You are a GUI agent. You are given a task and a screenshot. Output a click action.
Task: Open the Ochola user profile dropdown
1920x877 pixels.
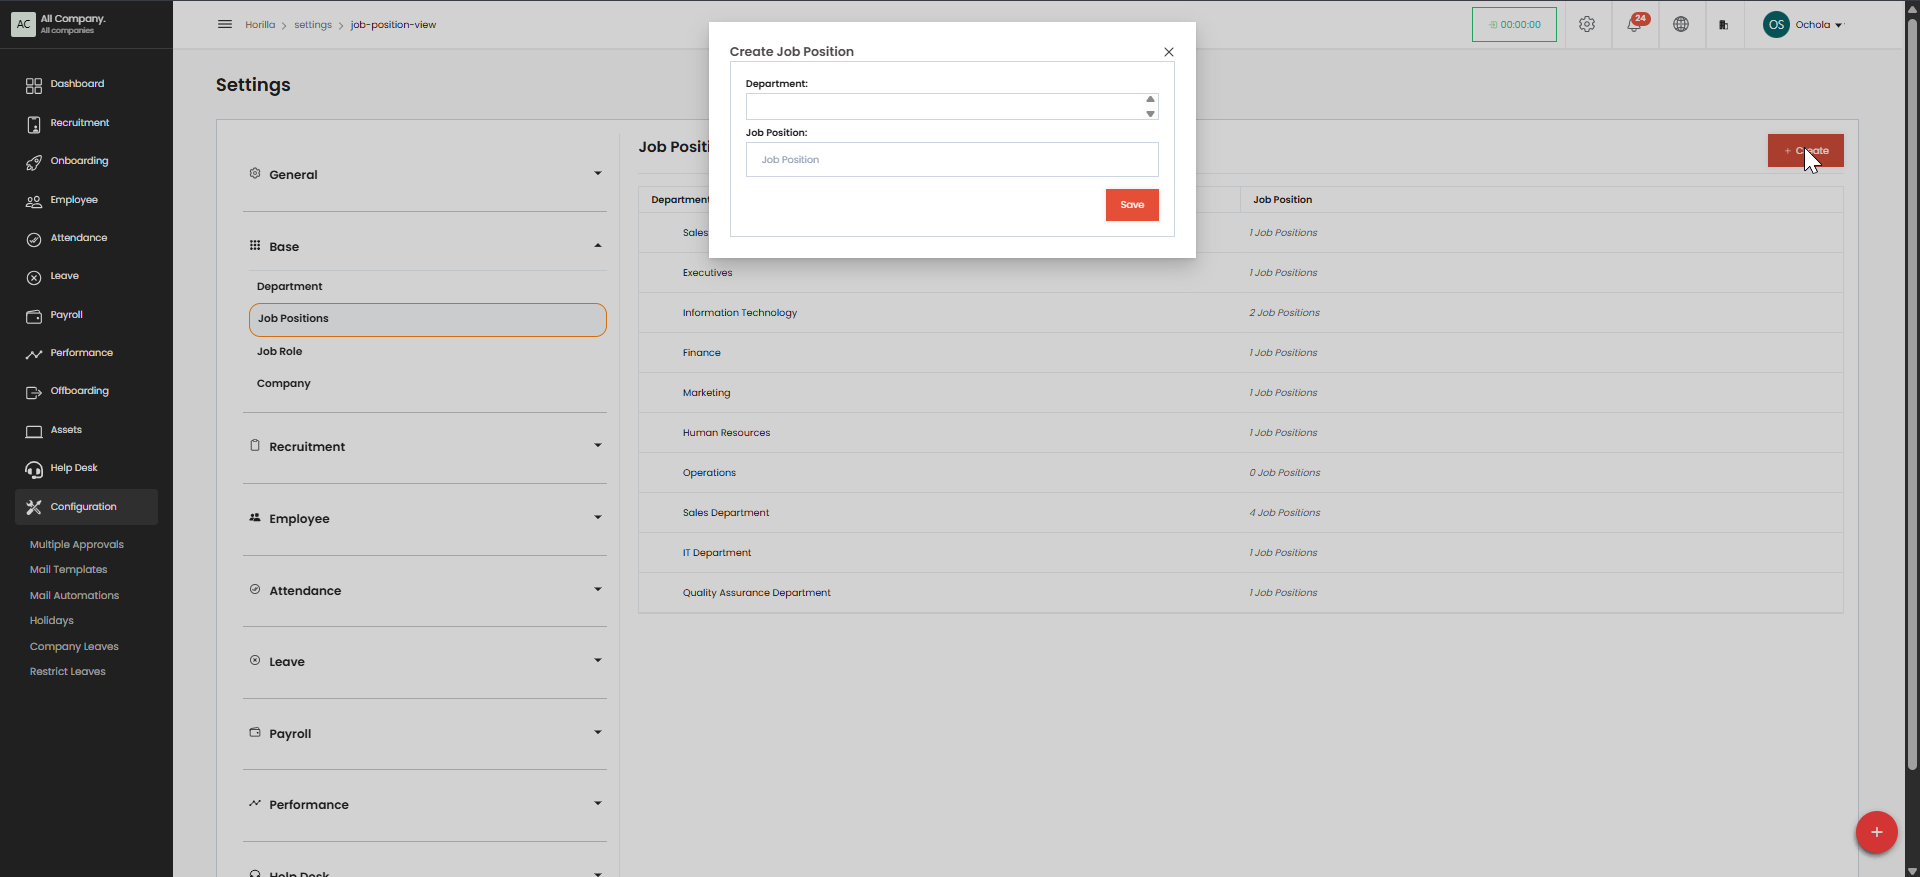coord(1804,25)
